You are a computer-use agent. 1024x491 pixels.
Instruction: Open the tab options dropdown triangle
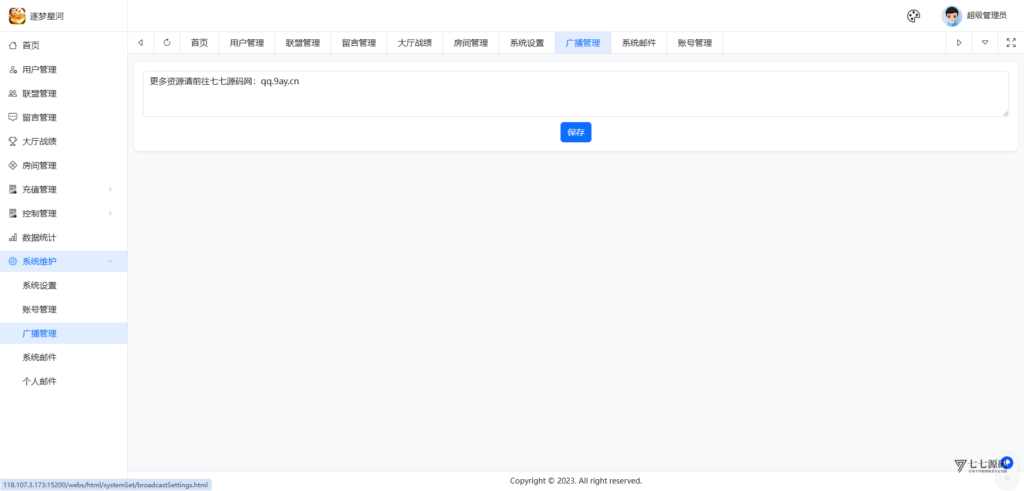click(x=985, y=42)
